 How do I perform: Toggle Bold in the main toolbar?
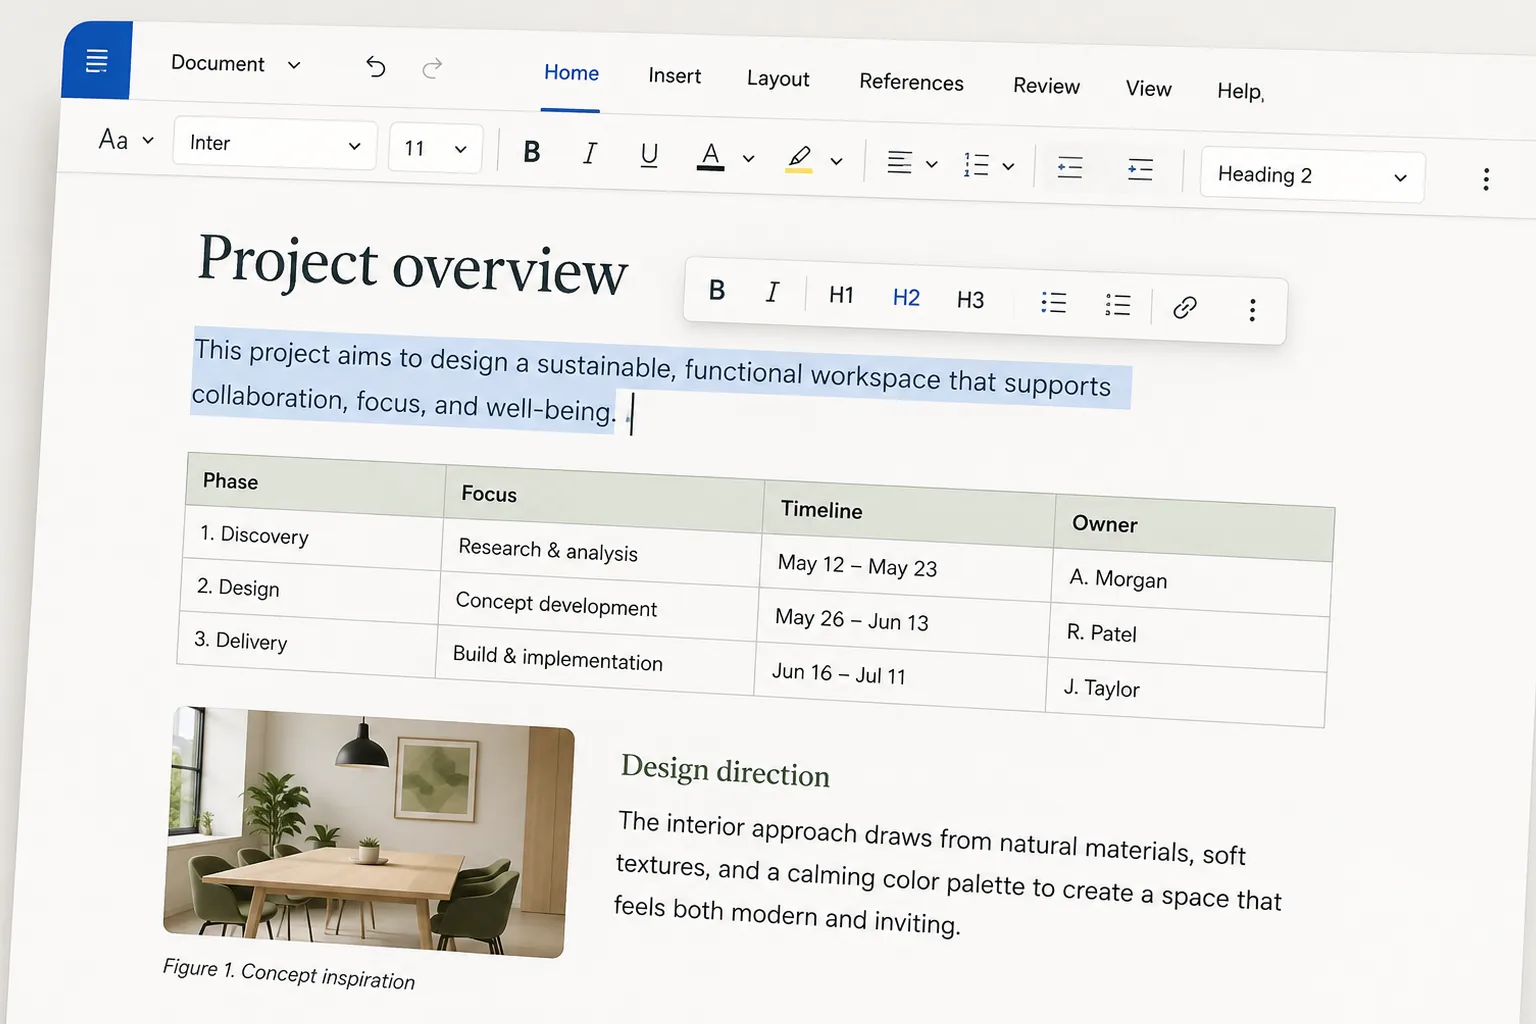click(x=532, y=151)
